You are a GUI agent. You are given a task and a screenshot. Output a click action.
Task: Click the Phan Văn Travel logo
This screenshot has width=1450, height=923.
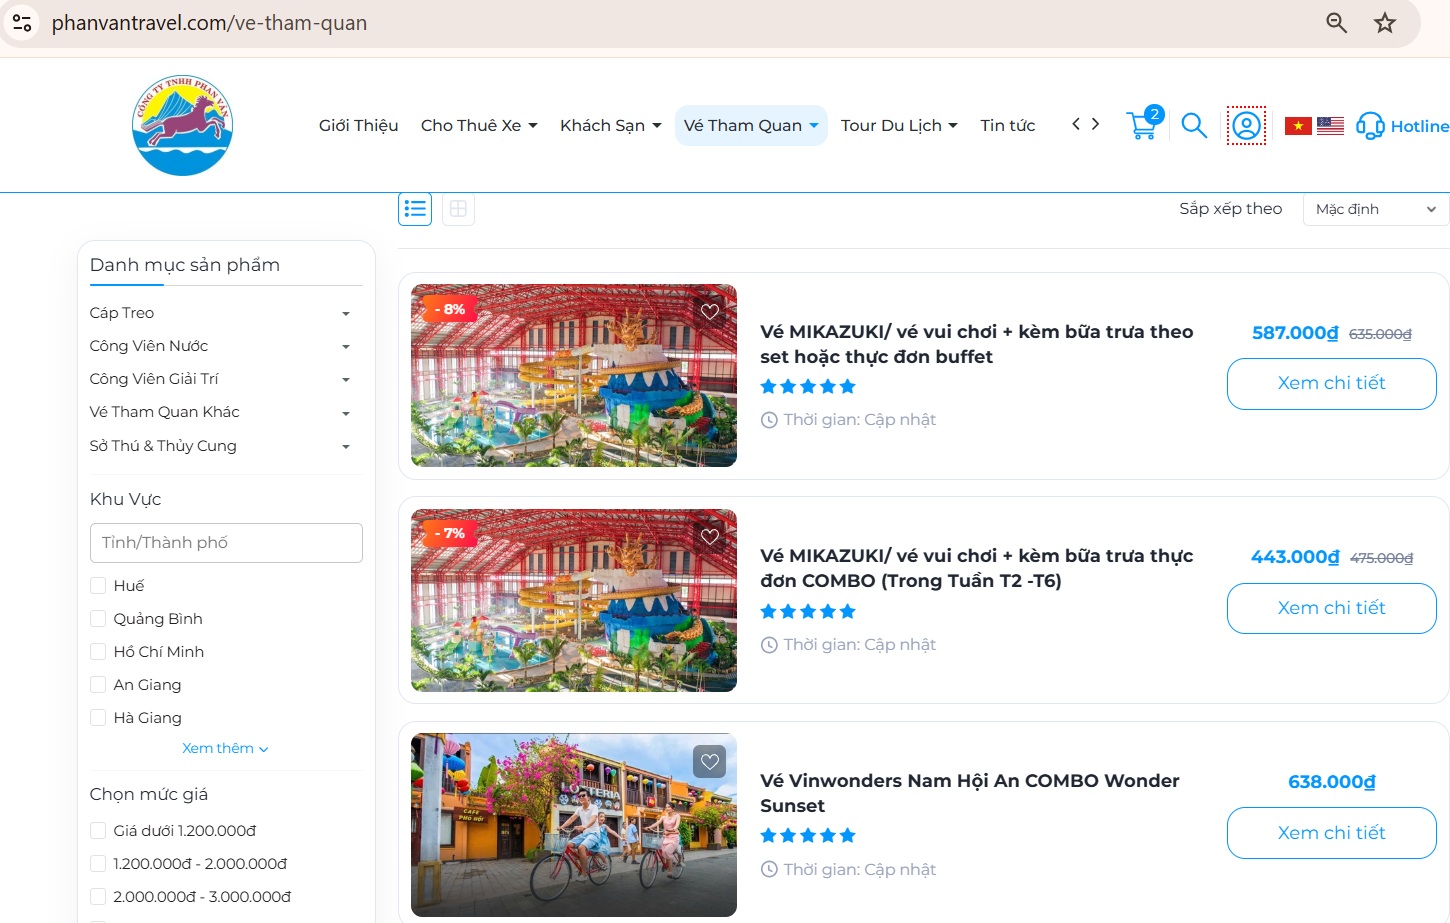click(182, 123)
